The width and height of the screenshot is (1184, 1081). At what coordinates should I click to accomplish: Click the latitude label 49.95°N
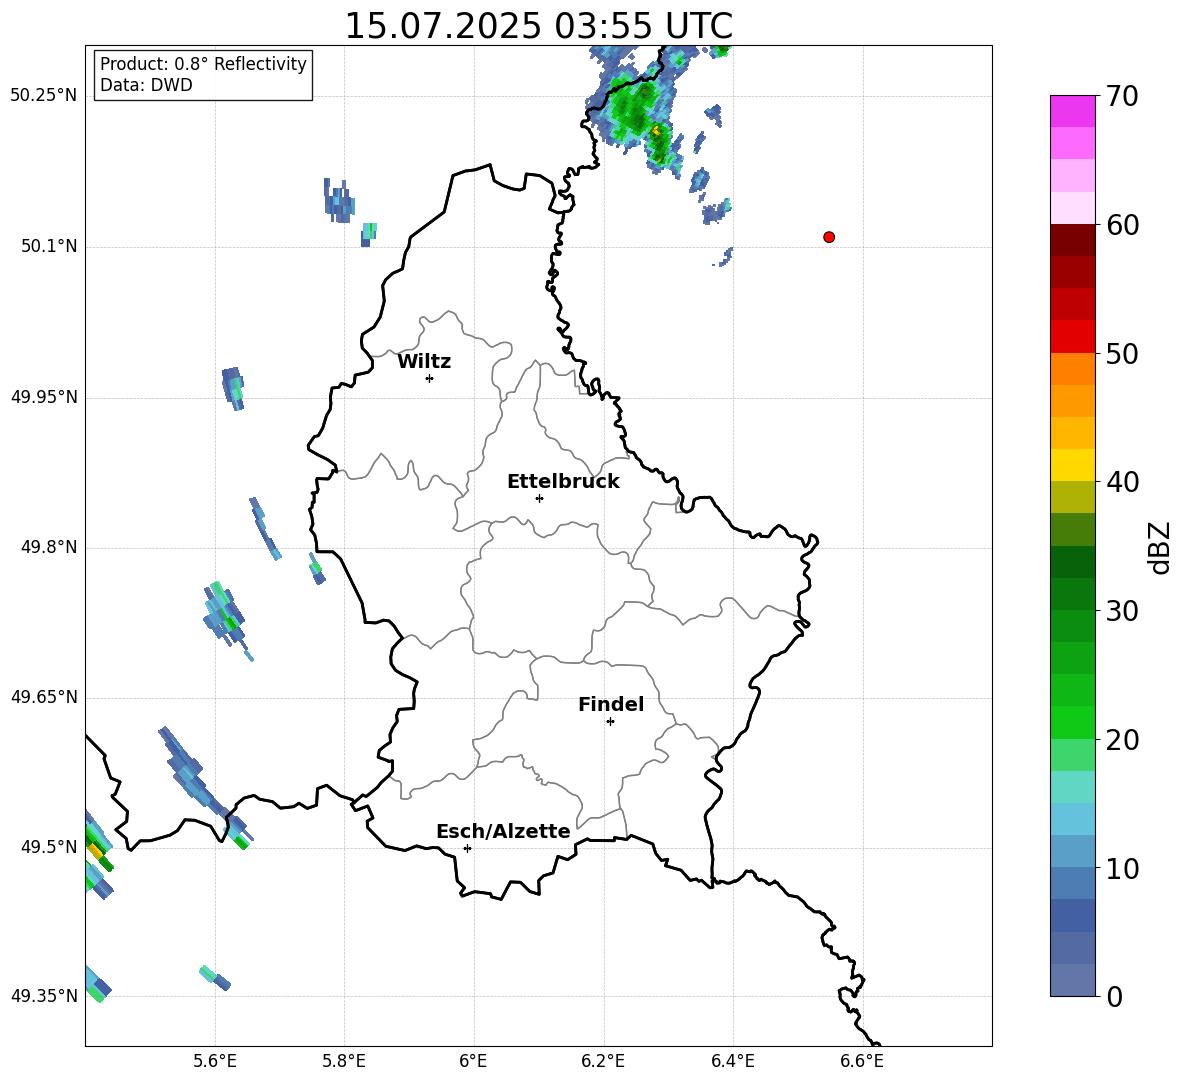tap(44, 396)
